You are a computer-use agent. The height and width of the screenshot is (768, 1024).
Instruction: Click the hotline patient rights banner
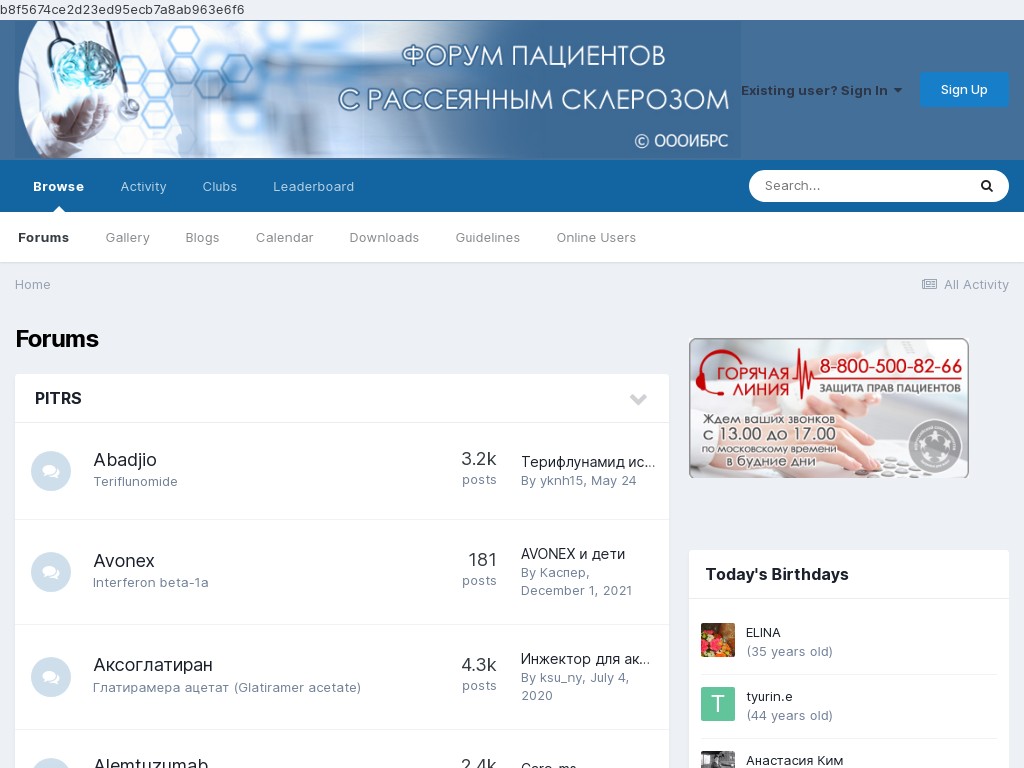(x=828, y=408)
